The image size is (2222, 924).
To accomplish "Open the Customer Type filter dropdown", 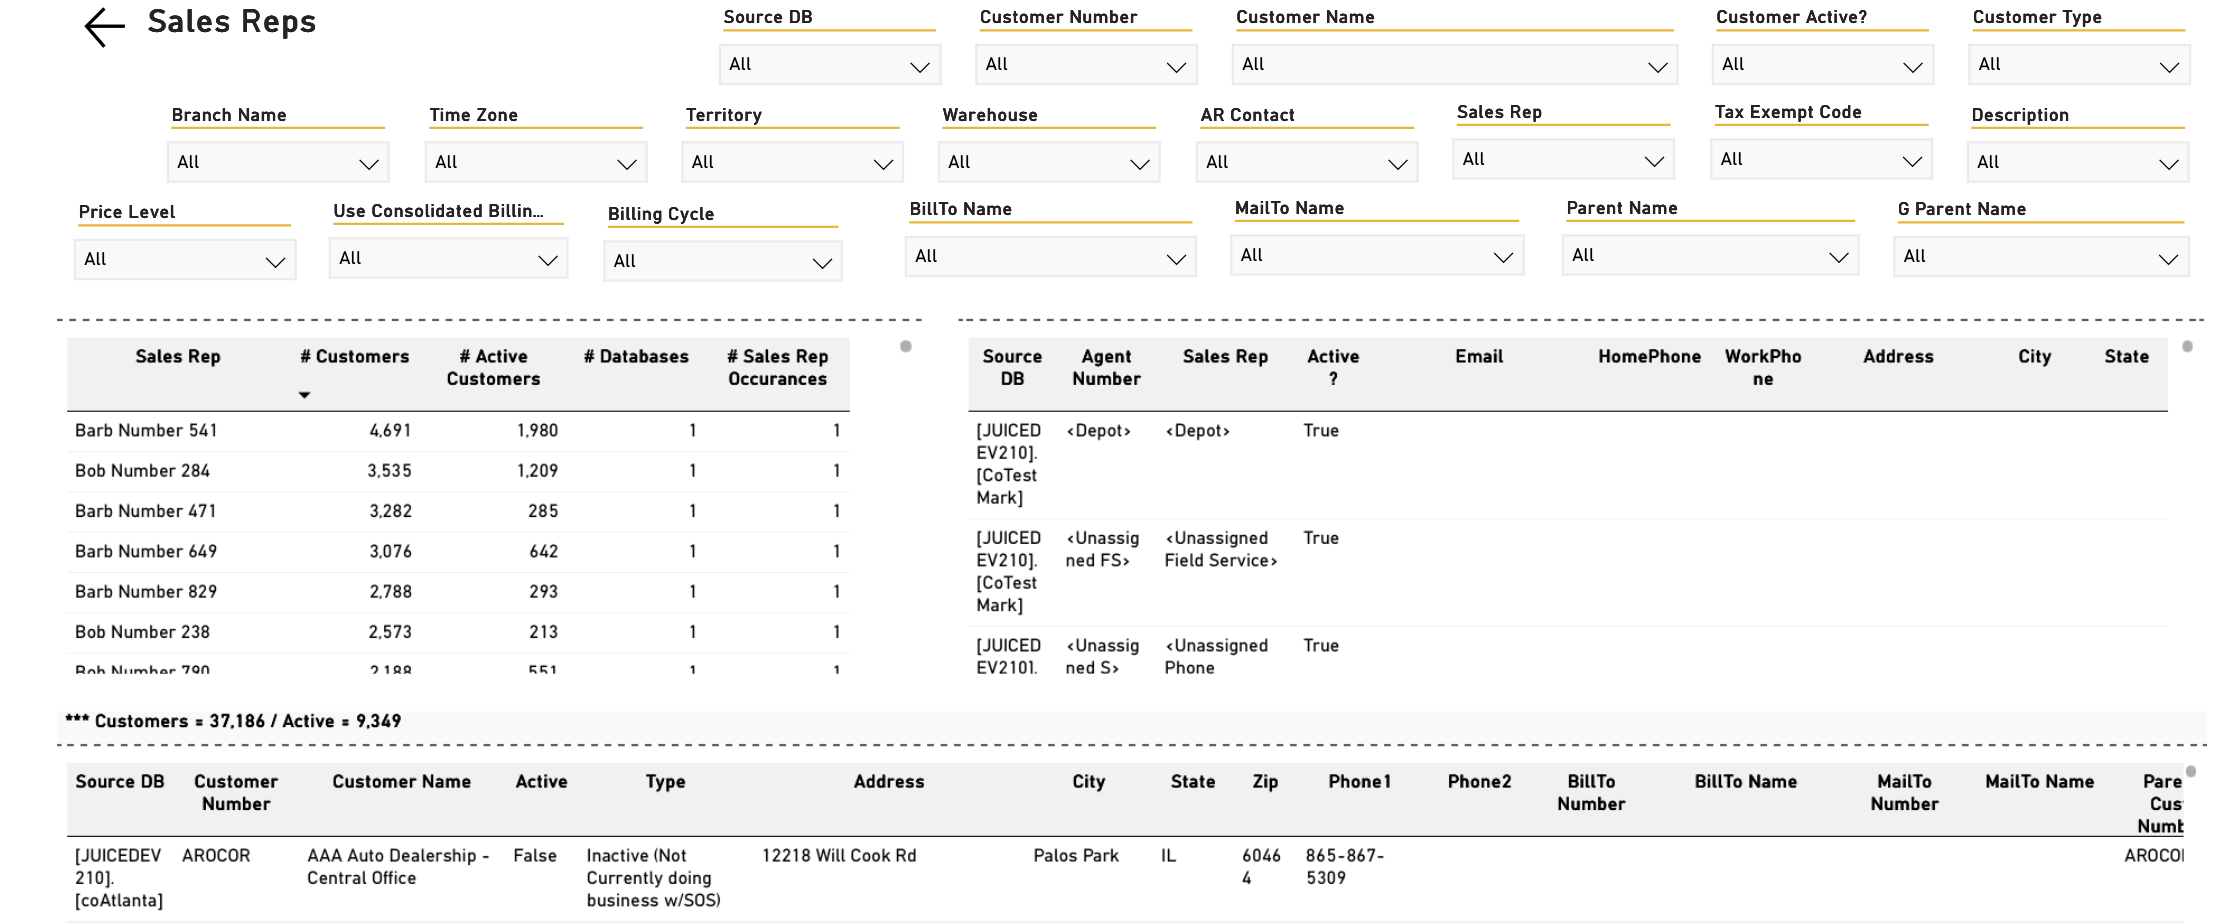I will 2080,65.
